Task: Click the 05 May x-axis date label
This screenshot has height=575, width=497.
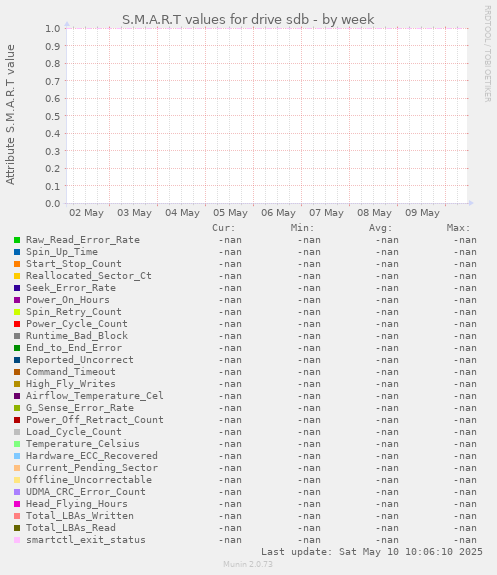Action: coord(230,213)
